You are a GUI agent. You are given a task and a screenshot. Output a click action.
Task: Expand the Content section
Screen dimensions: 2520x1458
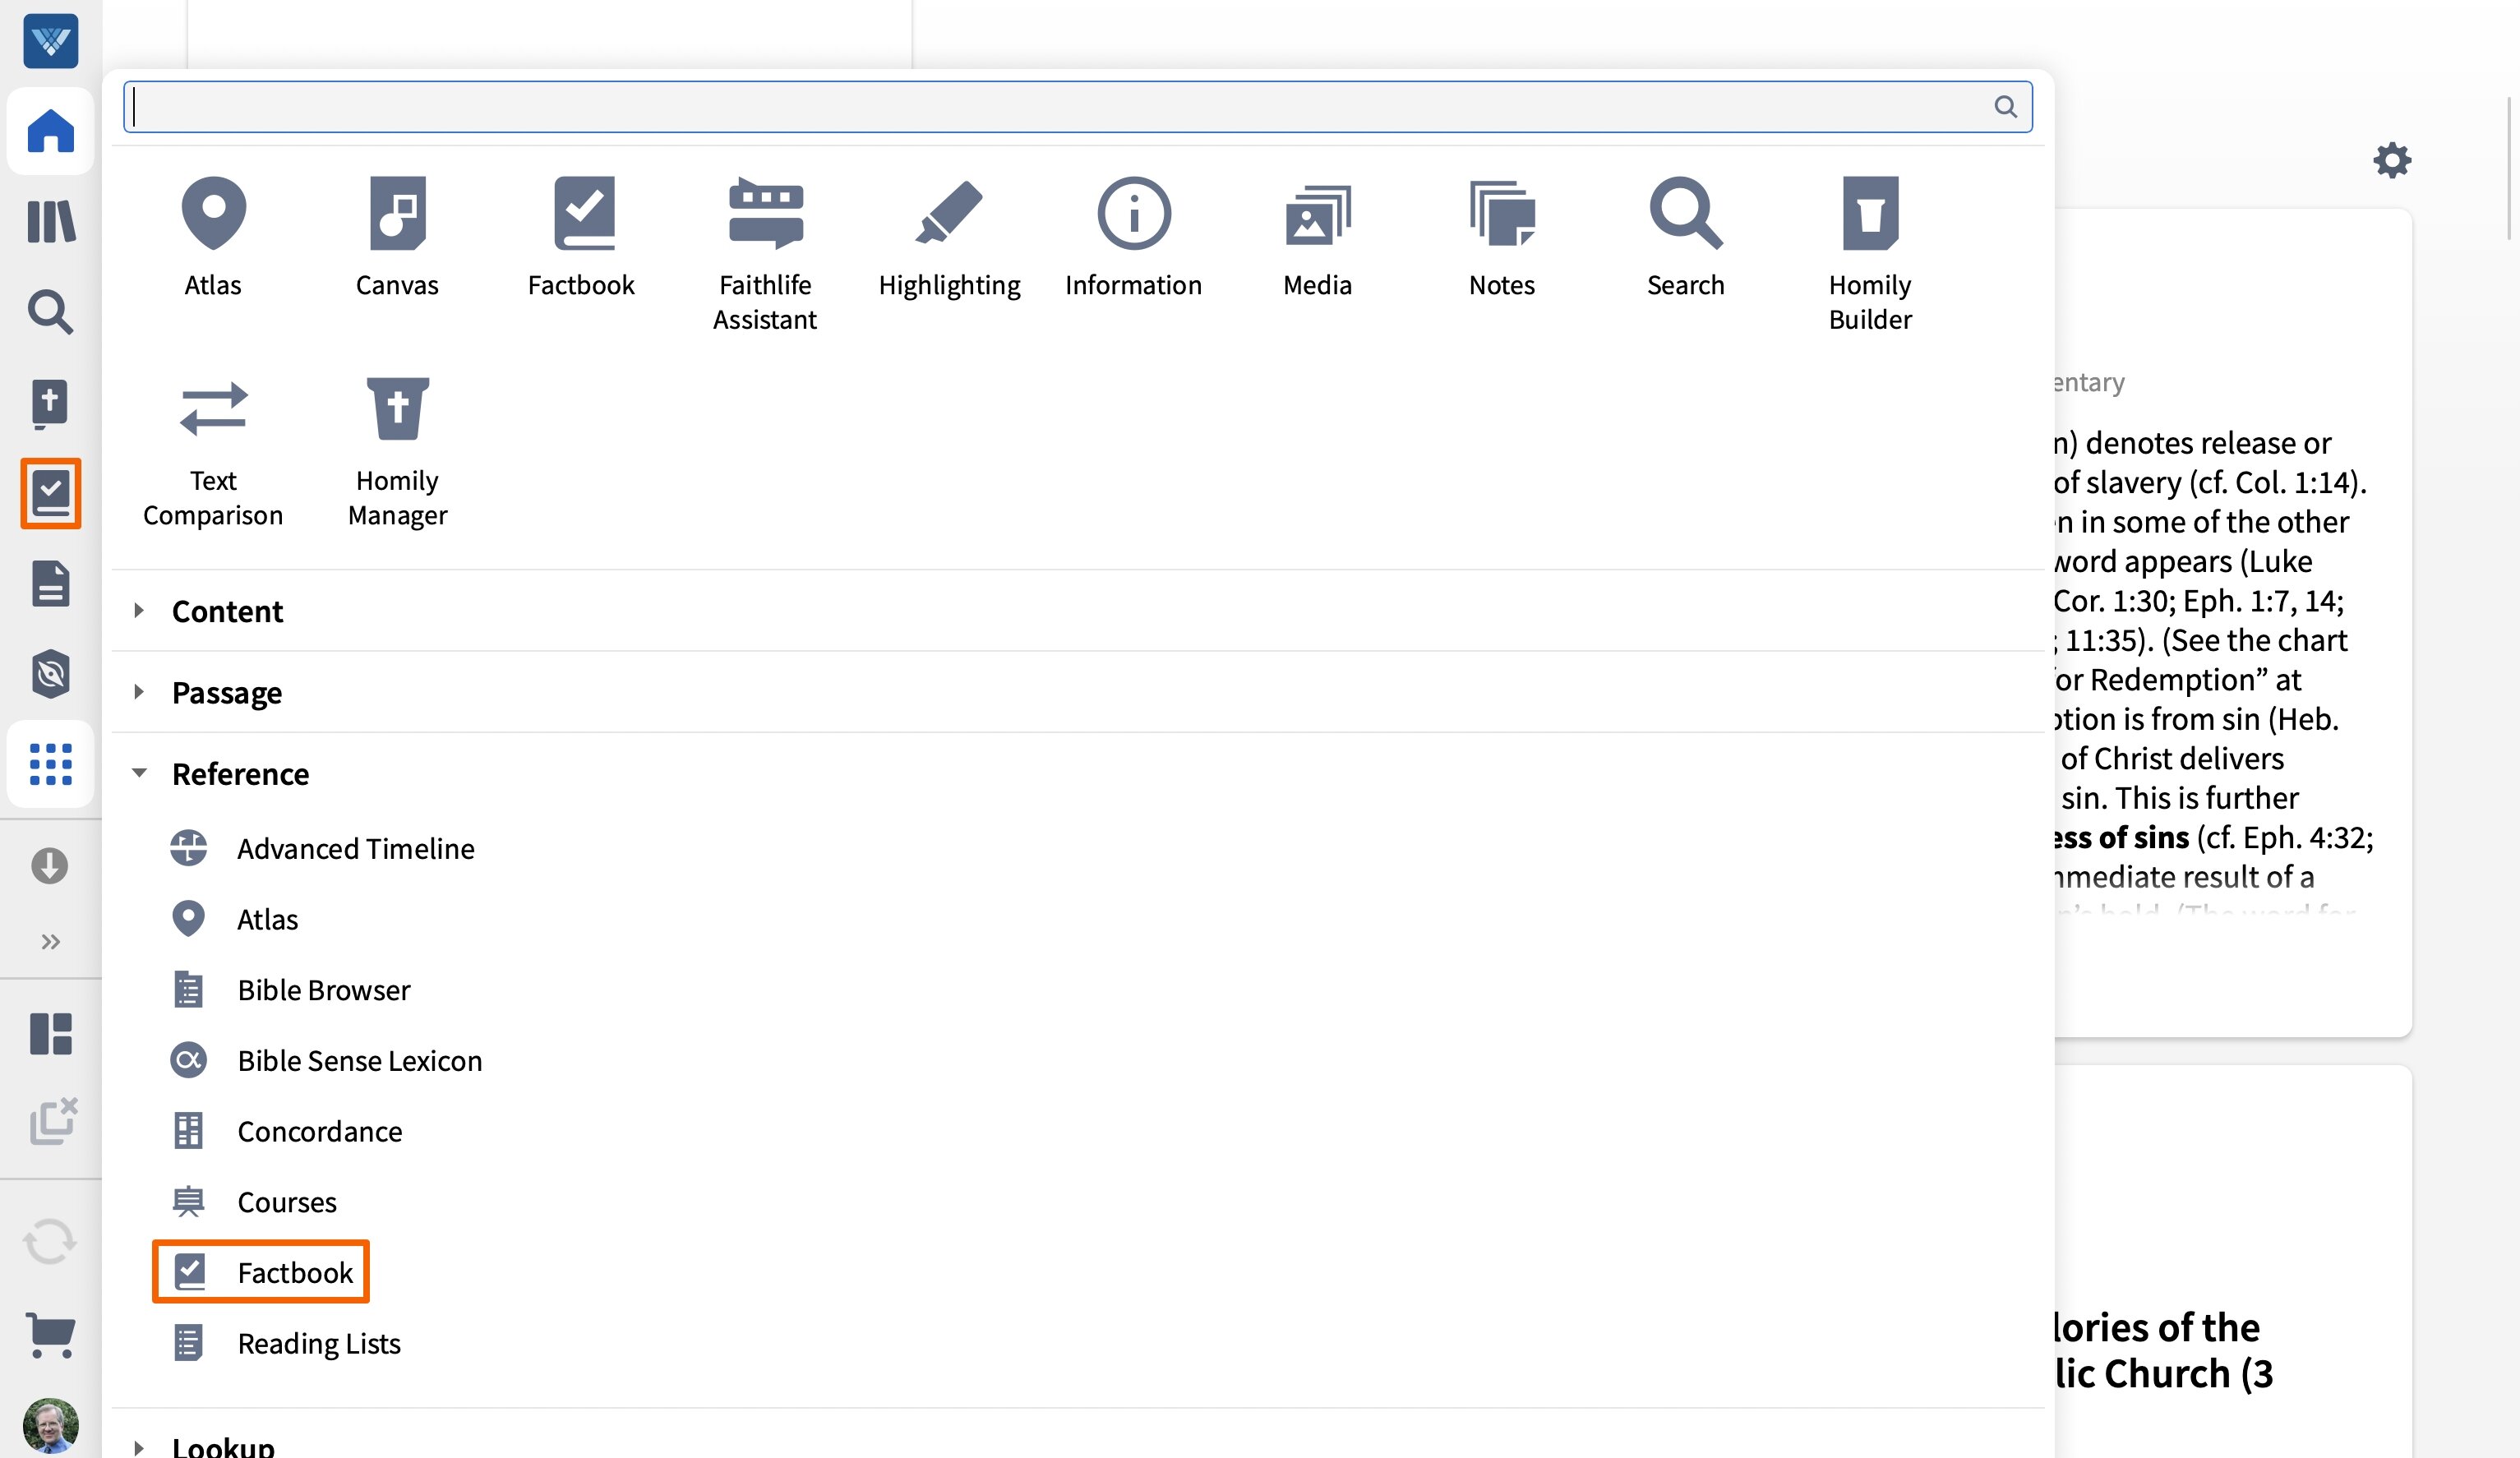(227, 610)
